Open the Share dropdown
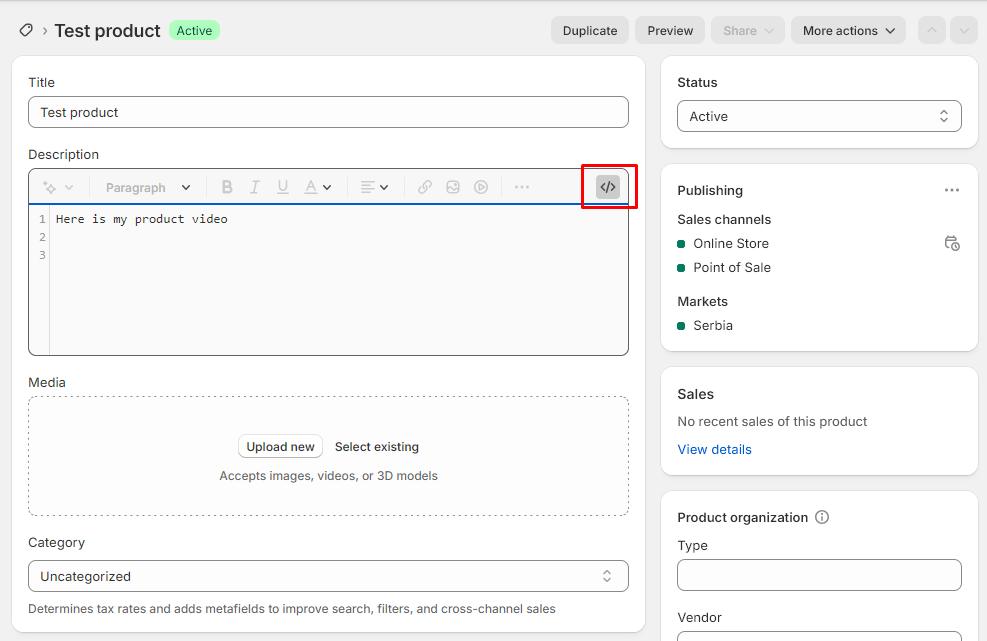The height and width of the screenshot is (641, 987). [748, 30]
